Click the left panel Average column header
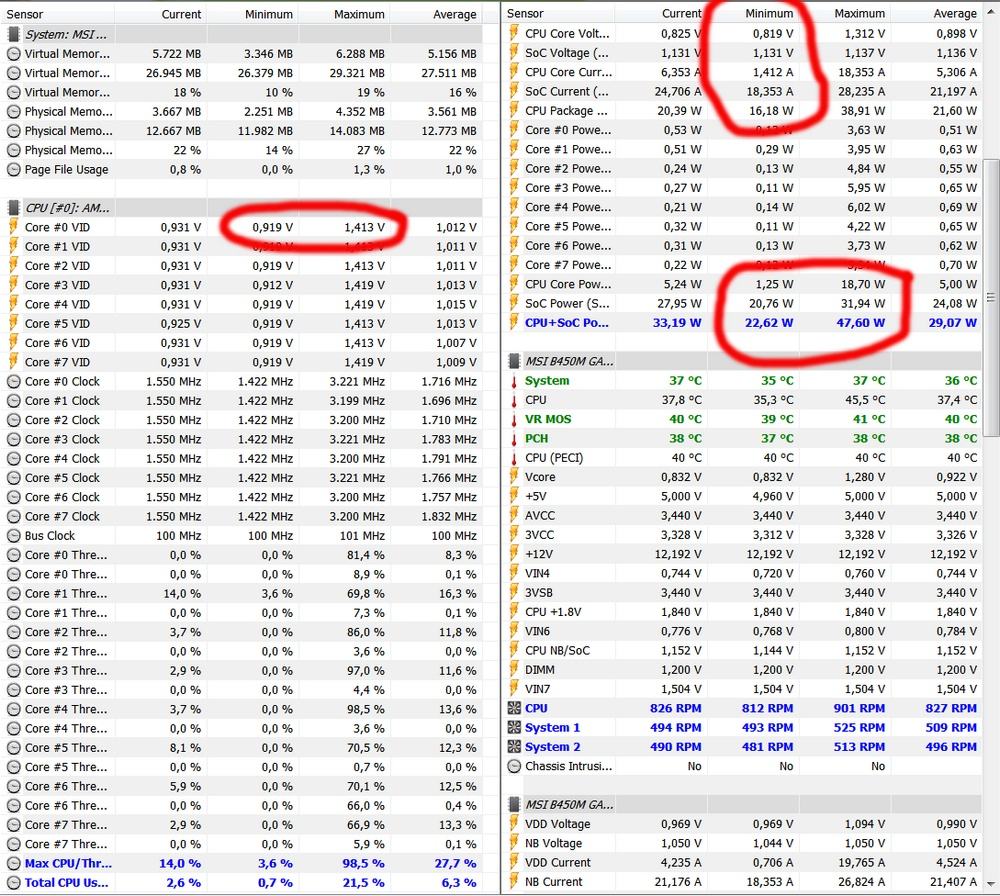Image resolution: width=1000 pixels, height=896 pixels. [436, 13]
